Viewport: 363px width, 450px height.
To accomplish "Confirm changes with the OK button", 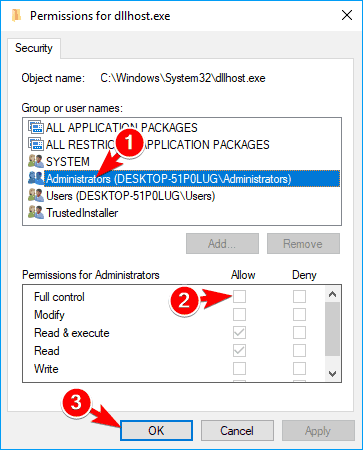I will click(x=156, y=430).
